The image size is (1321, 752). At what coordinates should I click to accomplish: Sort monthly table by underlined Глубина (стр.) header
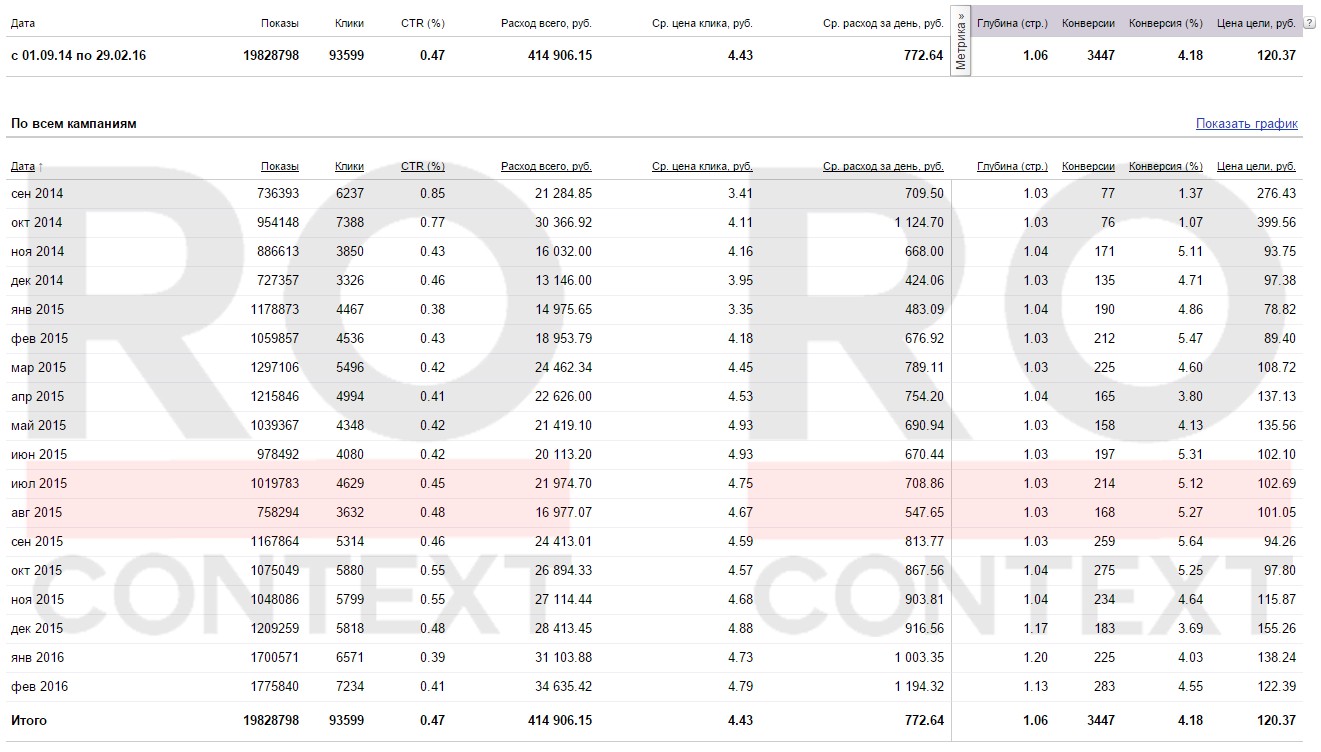(1012, 167)
